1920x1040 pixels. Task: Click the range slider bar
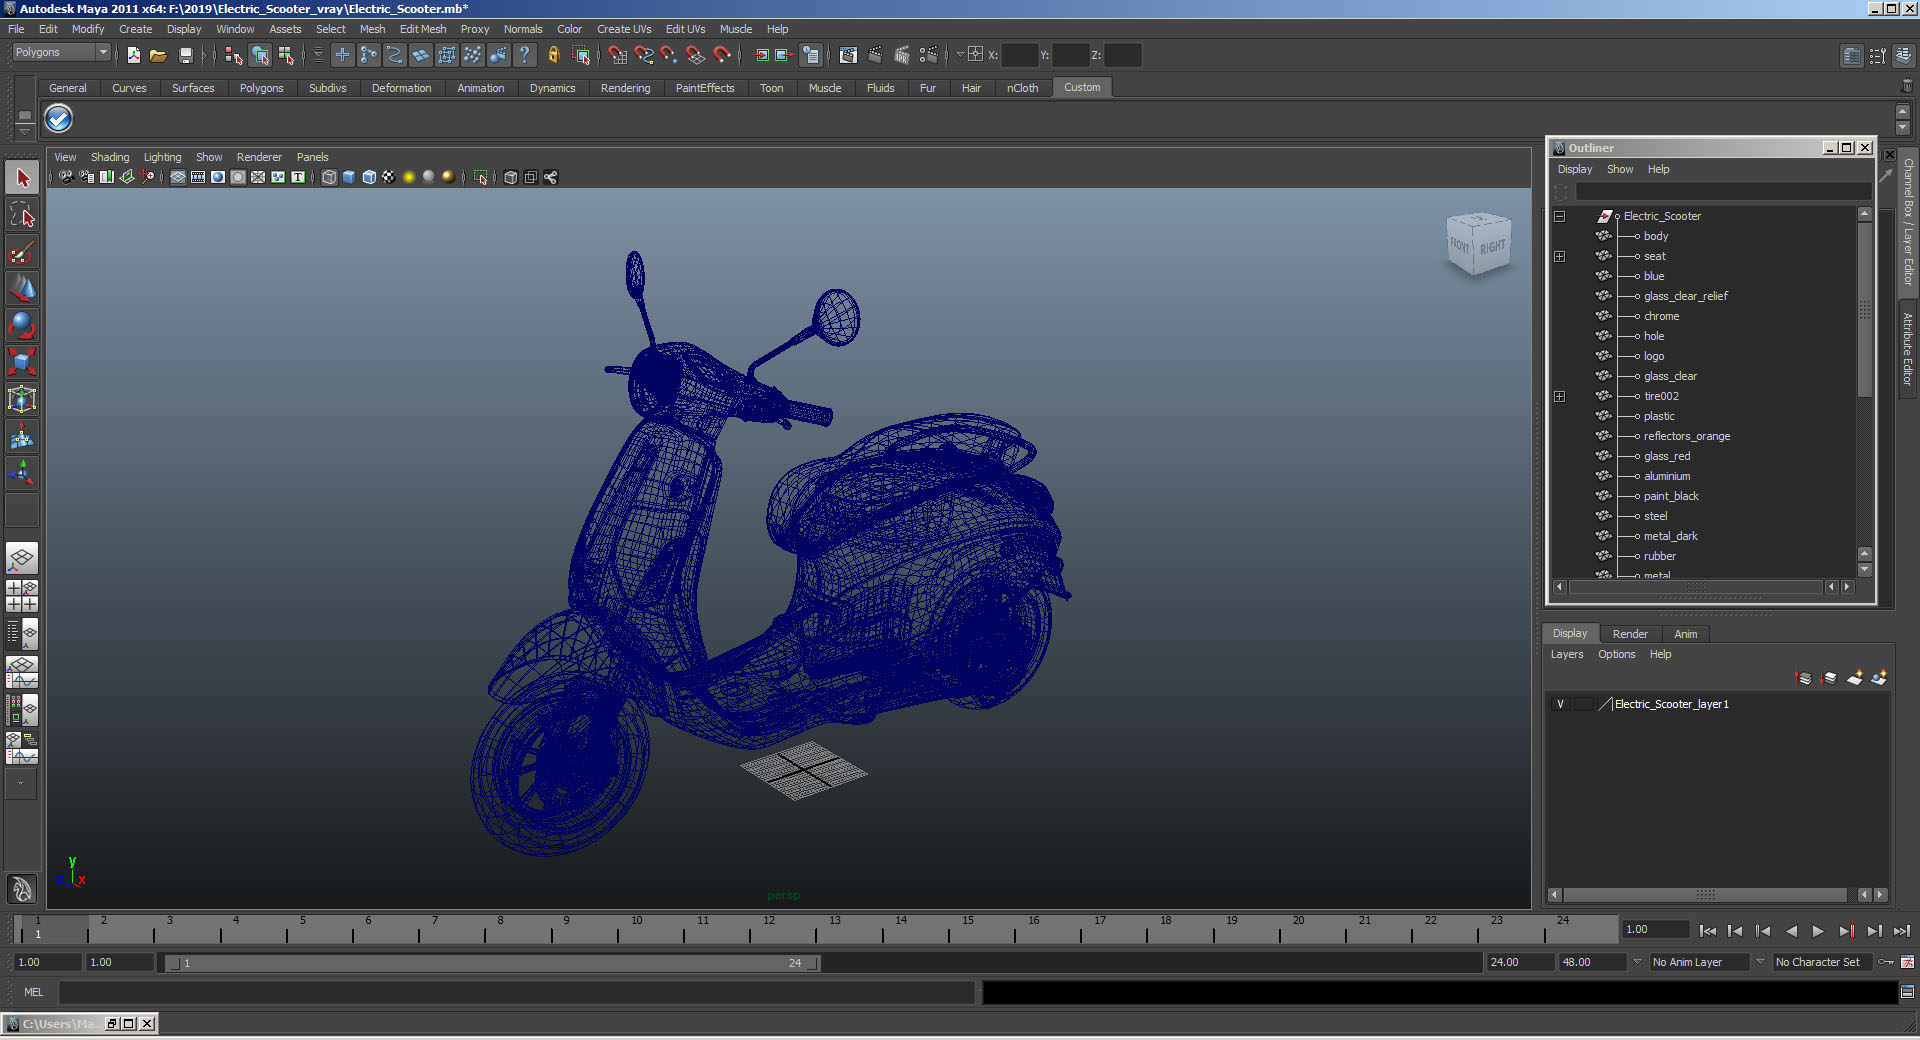492,963
